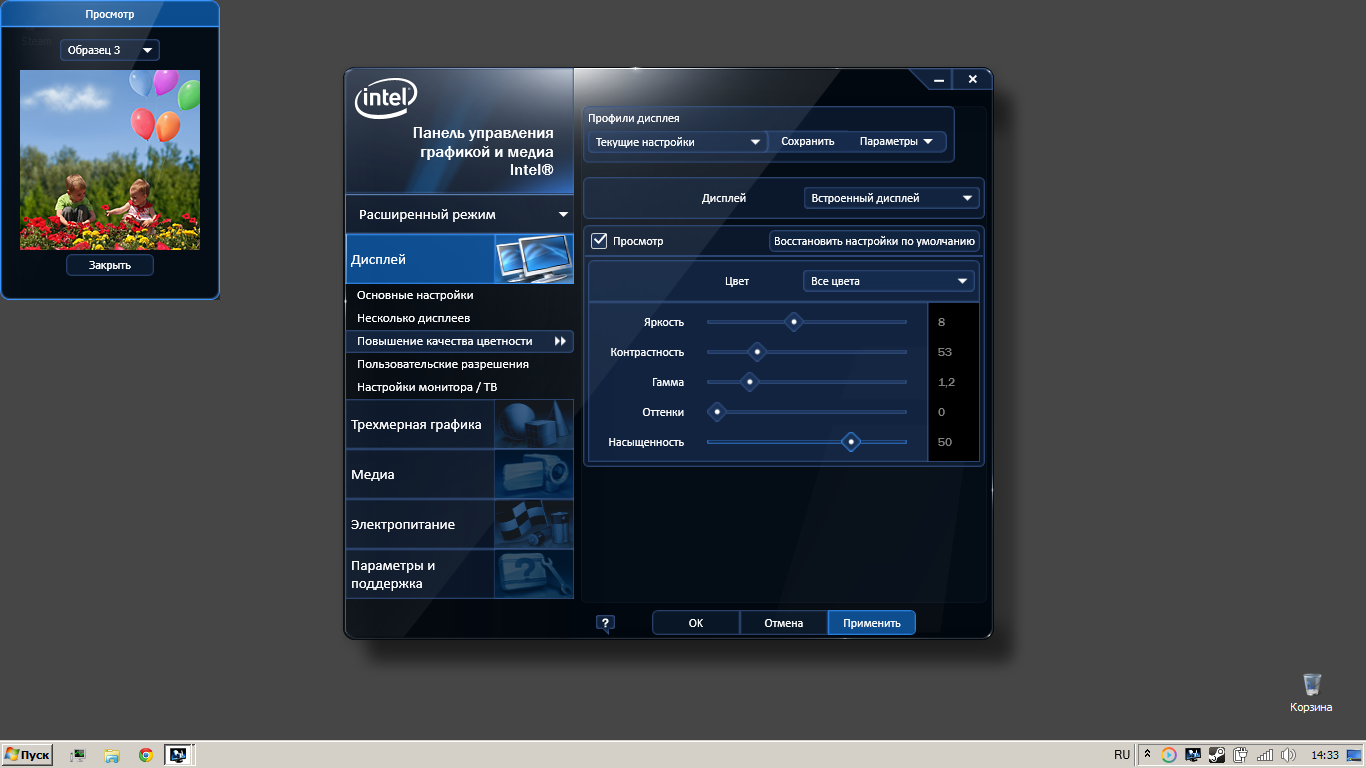Show hidden tray icons with the chevron

click(x=1148, y=755)
